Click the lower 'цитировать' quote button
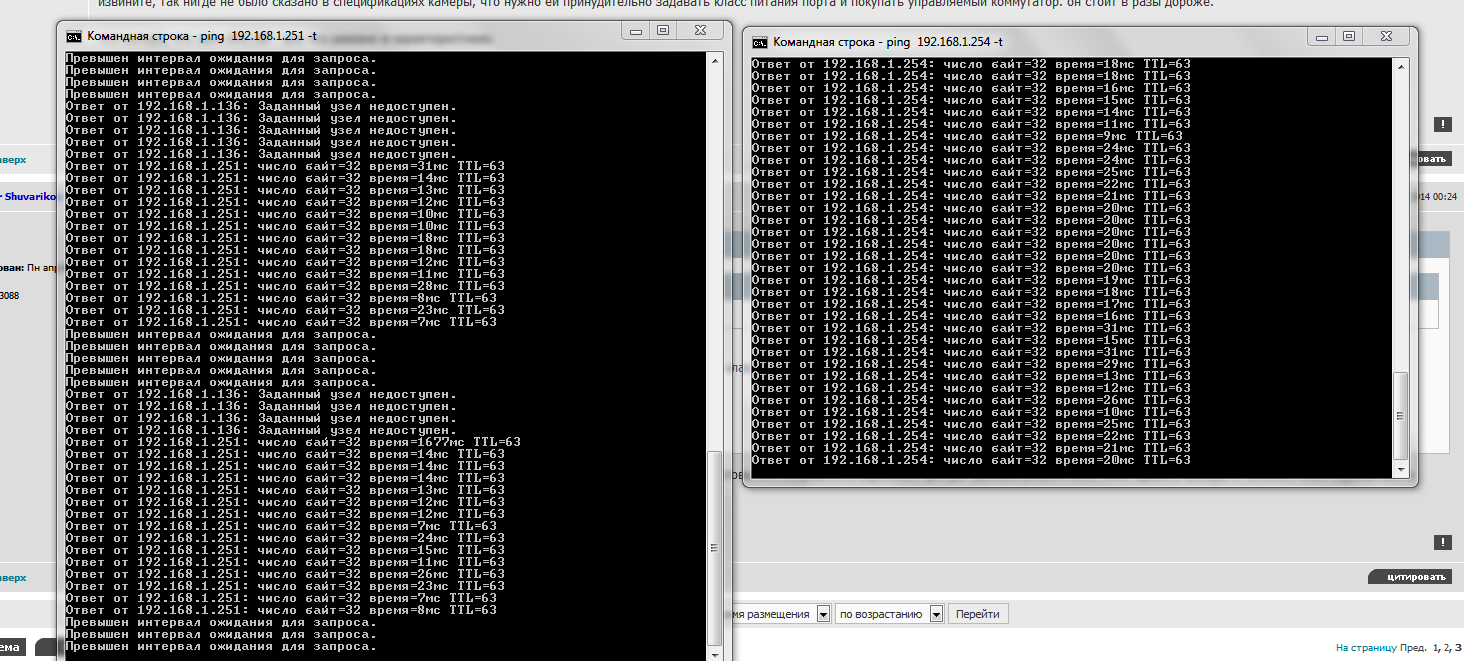This screenshot has height=661, width=1469. [x=1410, y=577]
